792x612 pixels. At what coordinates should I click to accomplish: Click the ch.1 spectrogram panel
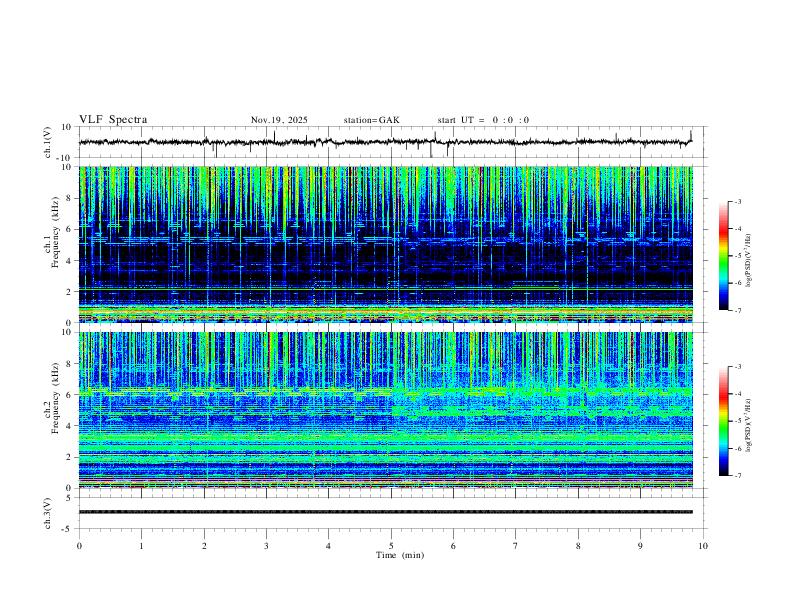click(x=385, y=244)
